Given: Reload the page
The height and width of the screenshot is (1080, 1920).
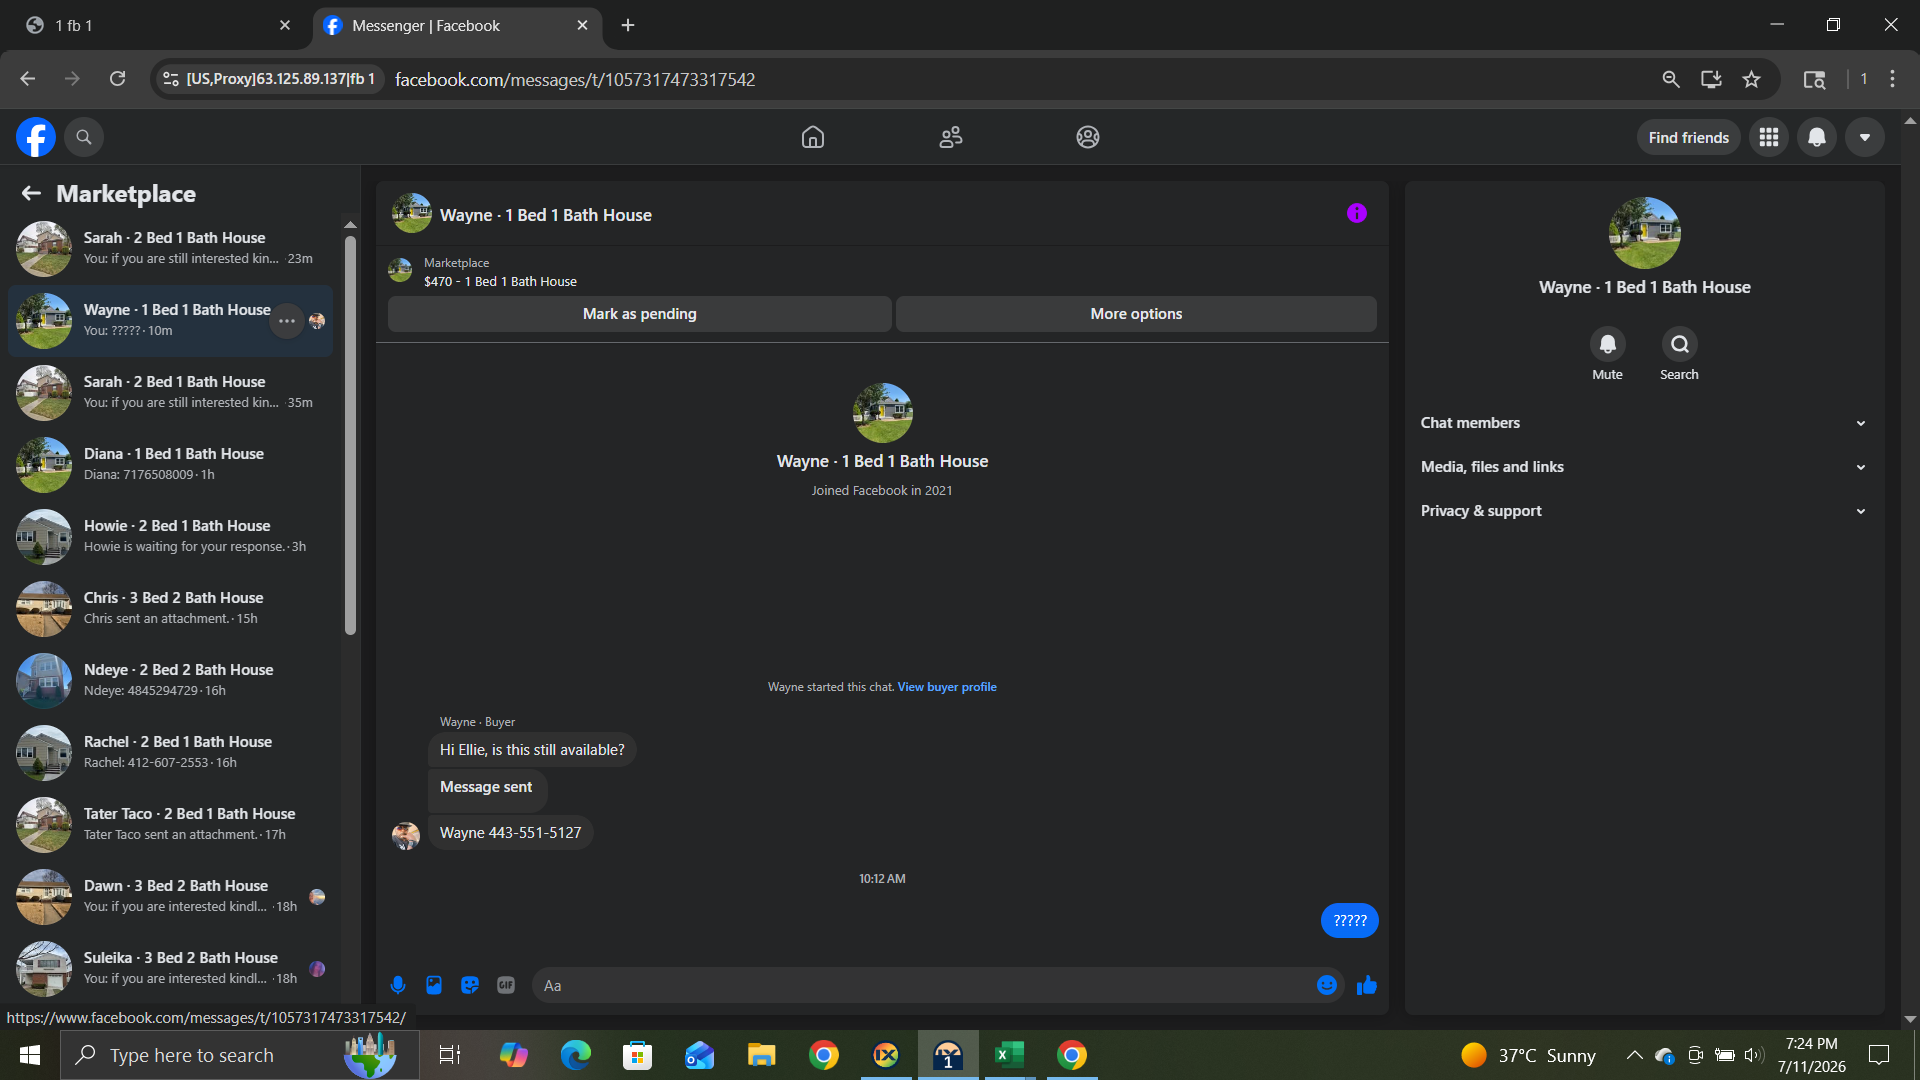Looking at the screenshot, I should (117, 79).
